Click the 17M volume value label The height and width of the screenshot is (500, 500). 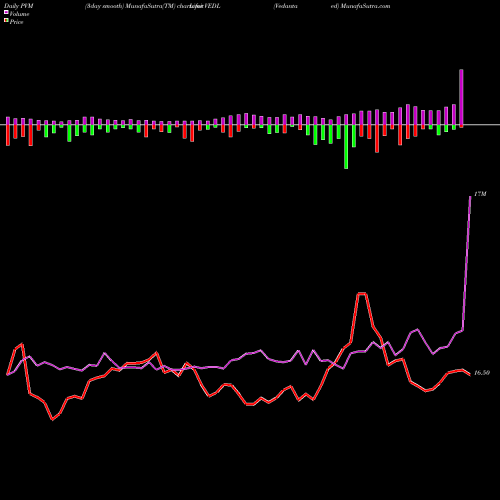(480, 194)
